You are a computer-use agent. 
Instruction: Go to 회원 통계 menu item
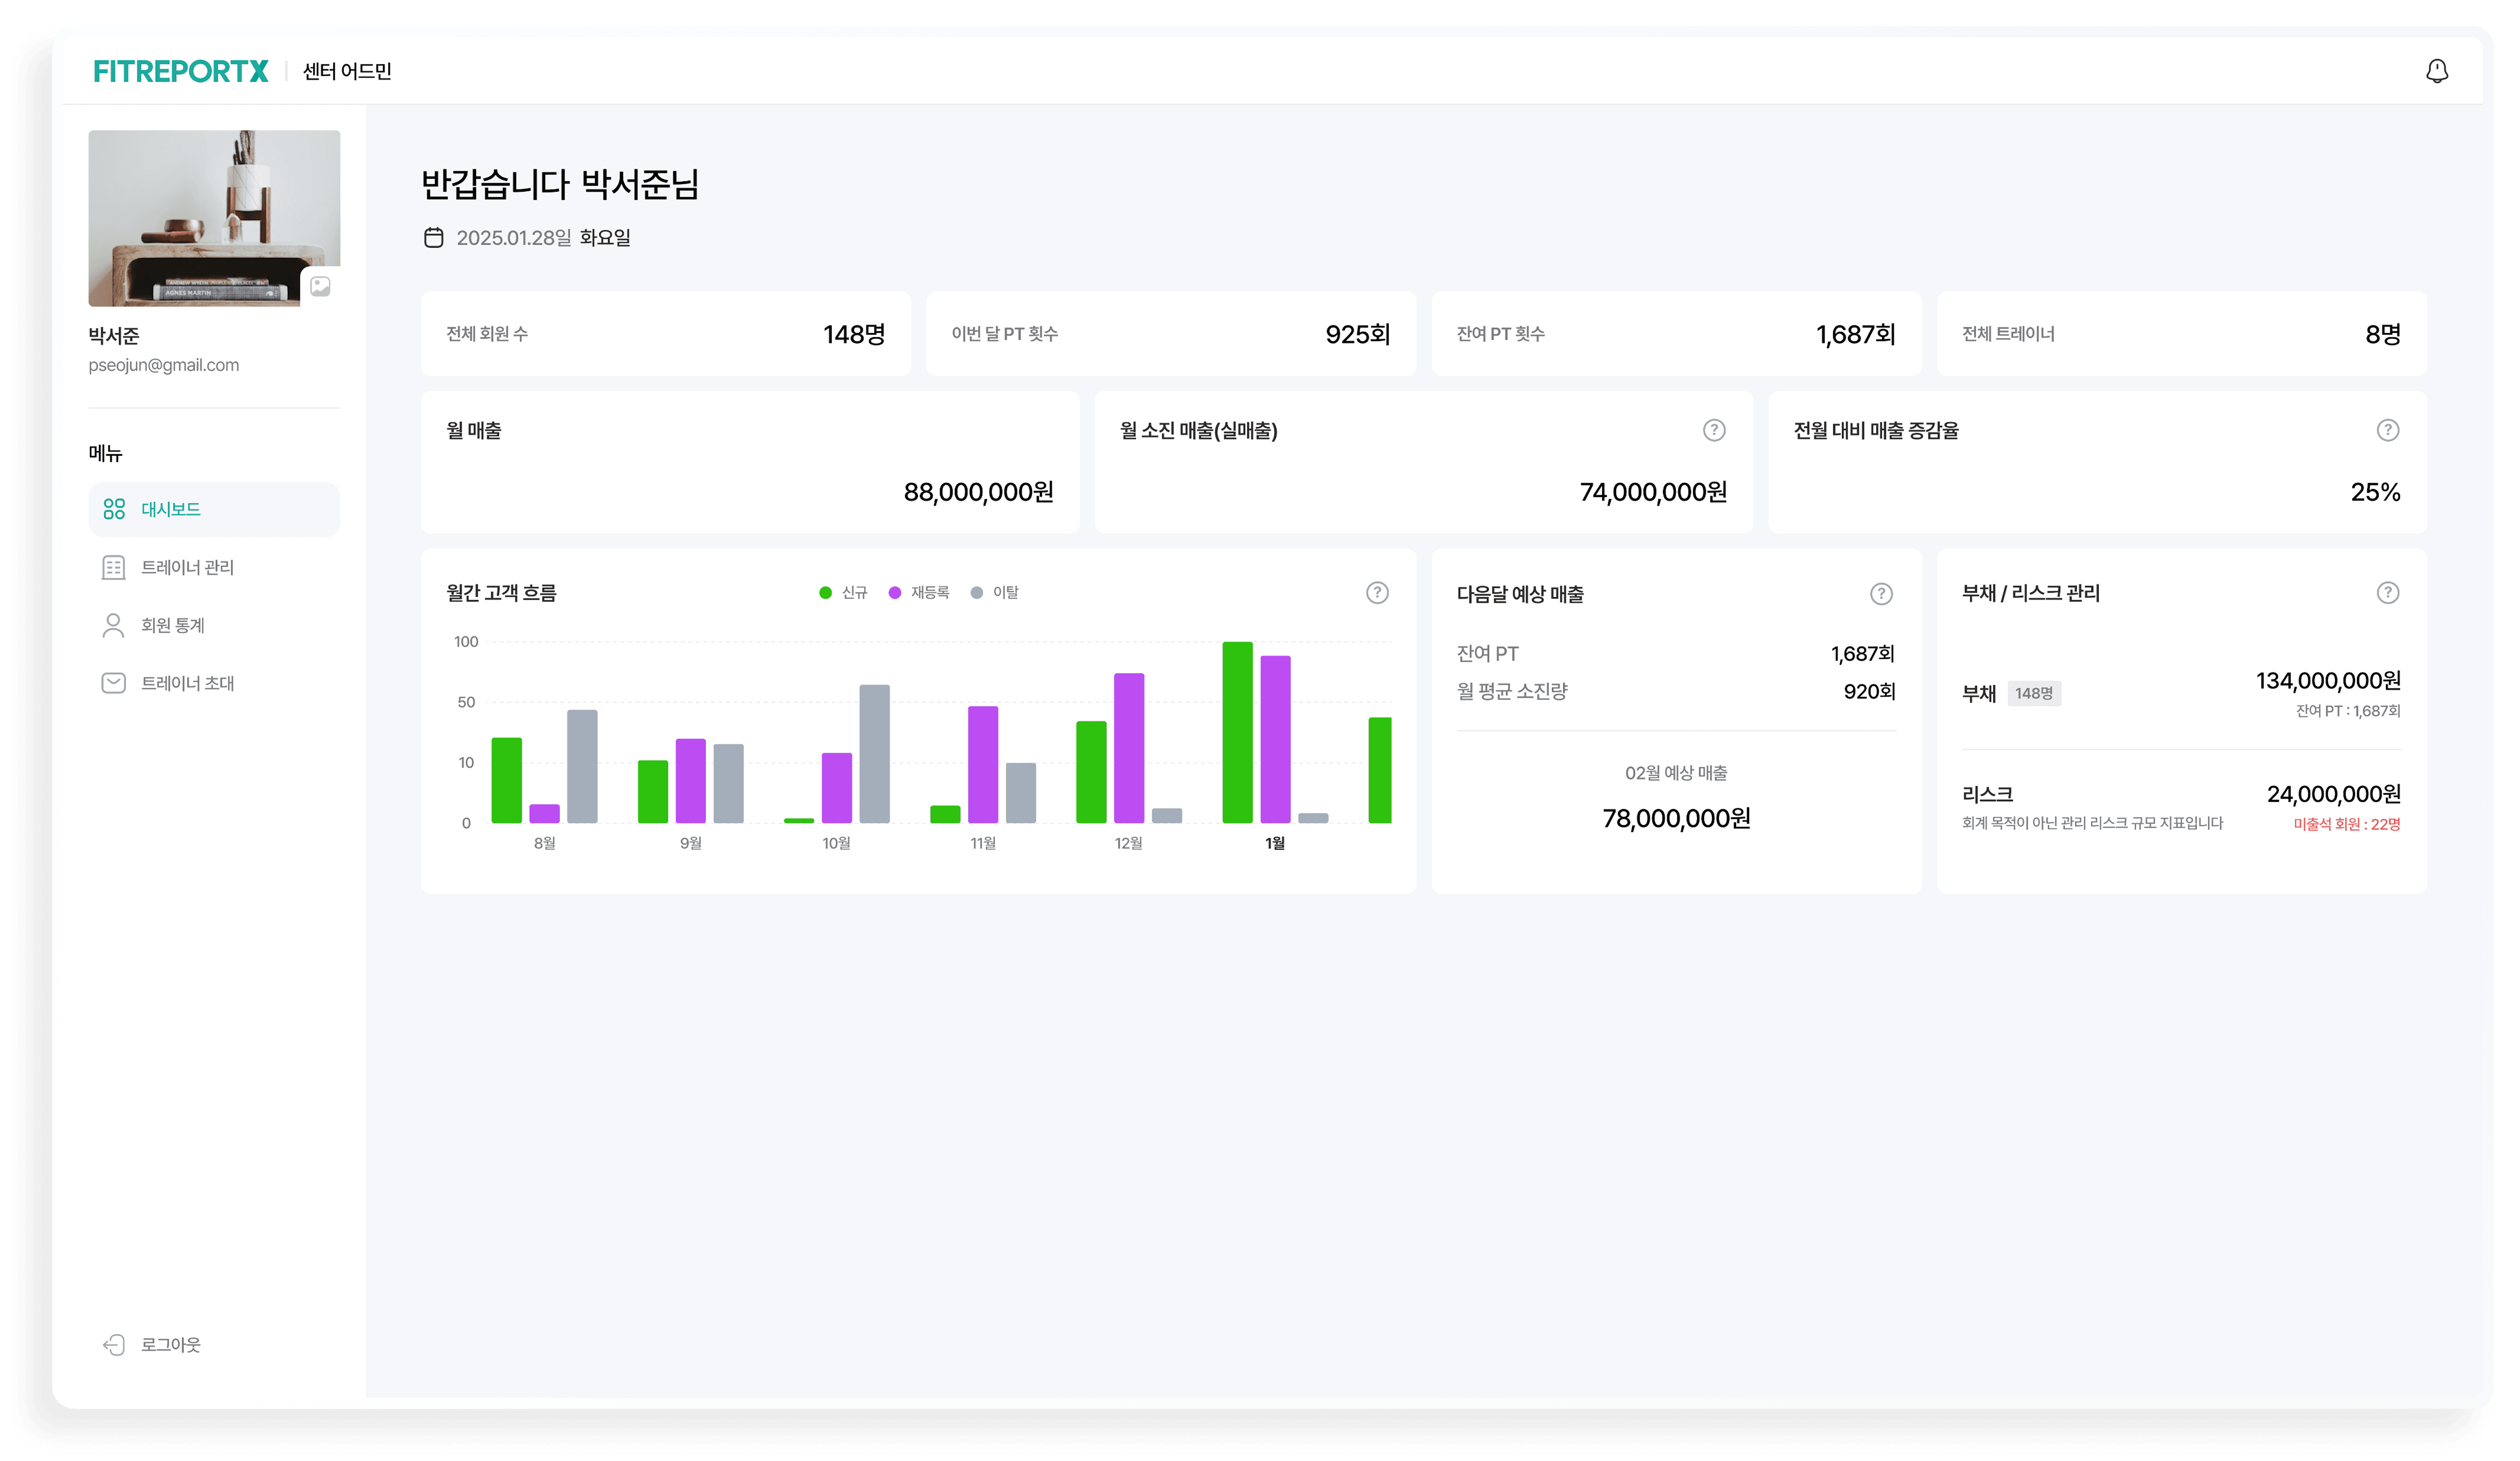pyautogui.click(x=172, y=625)
